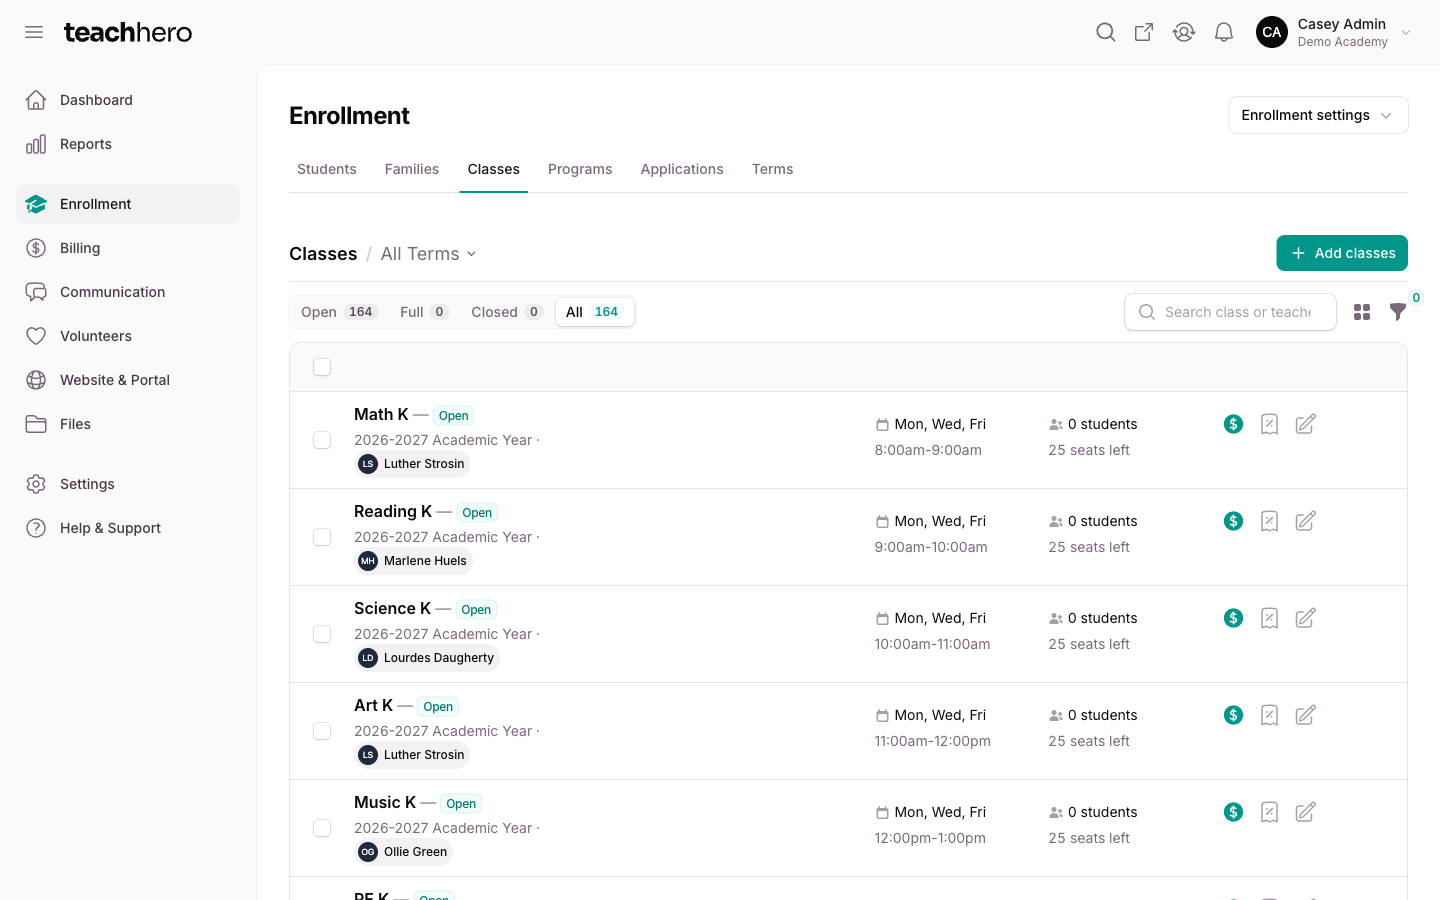Image resolution: width=1440 pixels, height=900 pixels.
Task: Click the Add classes button
Action: (x=1342, y=253)
